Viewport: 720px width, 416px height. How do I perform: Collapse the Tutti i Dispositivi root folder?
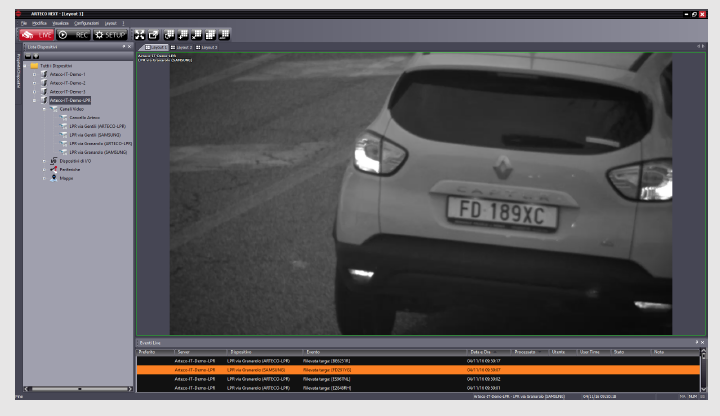(25, 66)
